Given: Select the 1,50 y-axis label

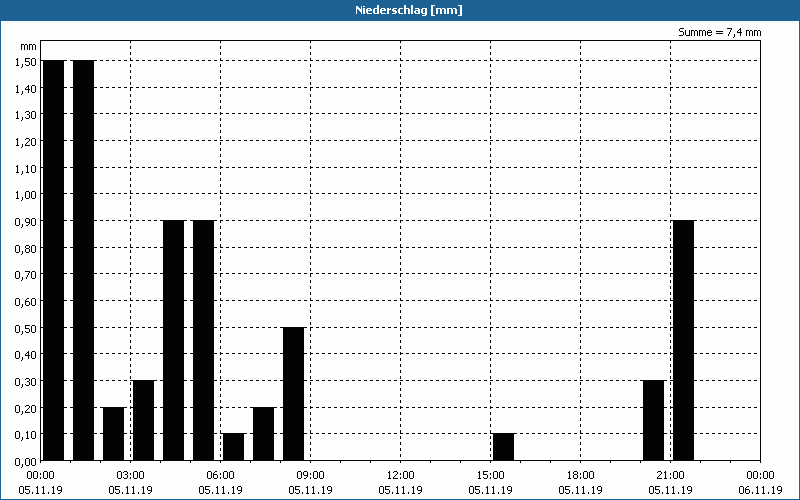Looking at the screenshot, I should (26, 62).
